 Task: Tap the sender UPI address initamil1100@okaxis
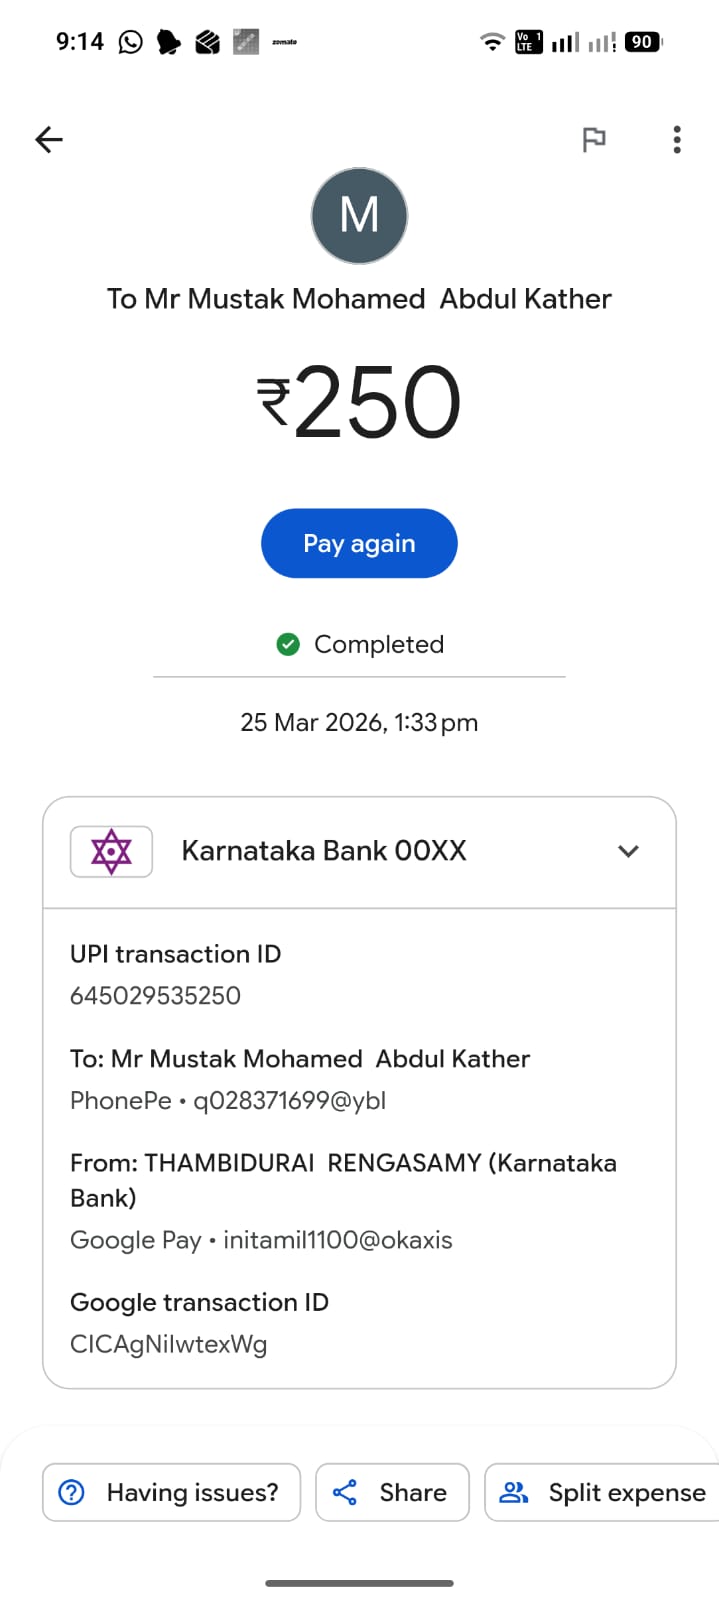pos(337,1240)
